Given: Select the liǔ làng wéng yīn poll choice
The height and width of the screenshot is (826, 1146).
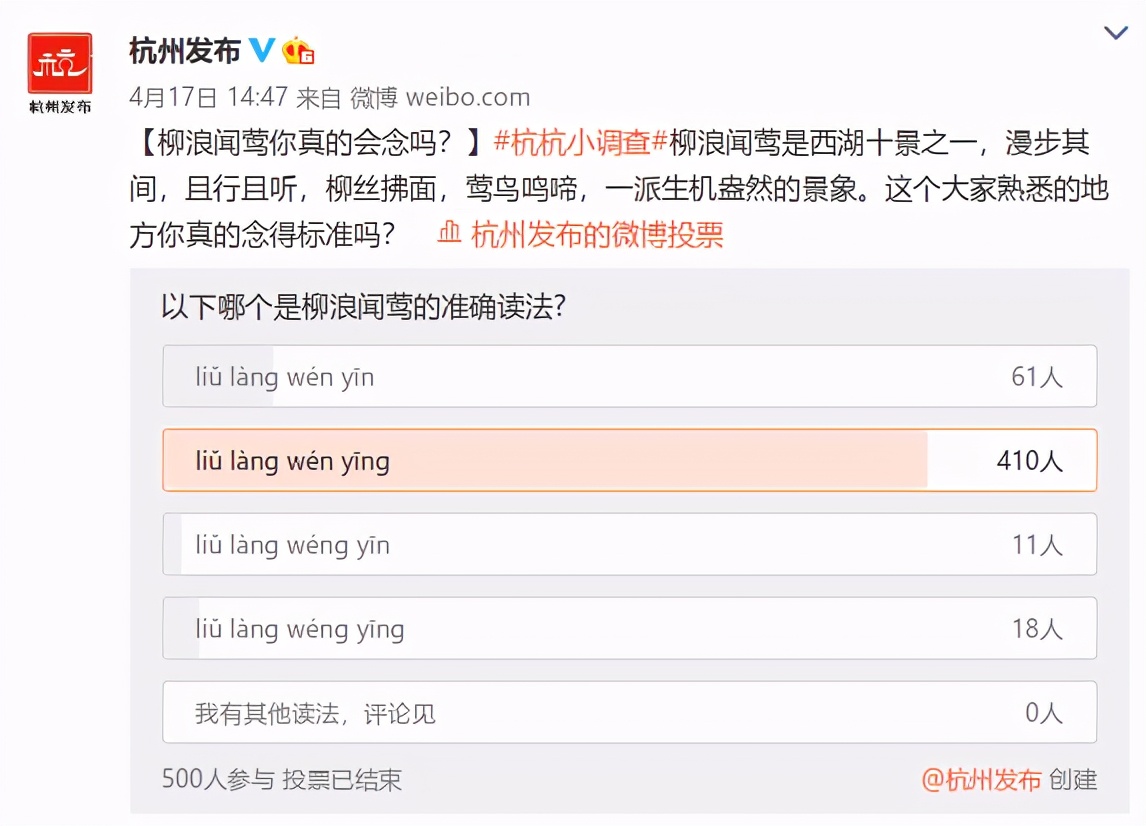Looking at the screenshot, I should point(630,544).
